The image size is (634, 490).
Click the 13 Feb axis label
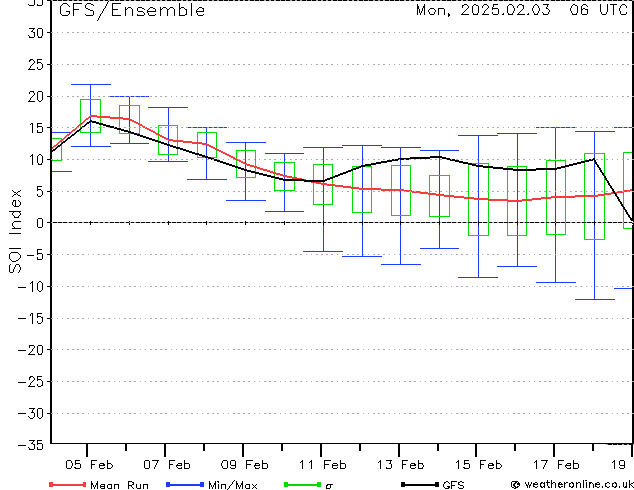401,465
